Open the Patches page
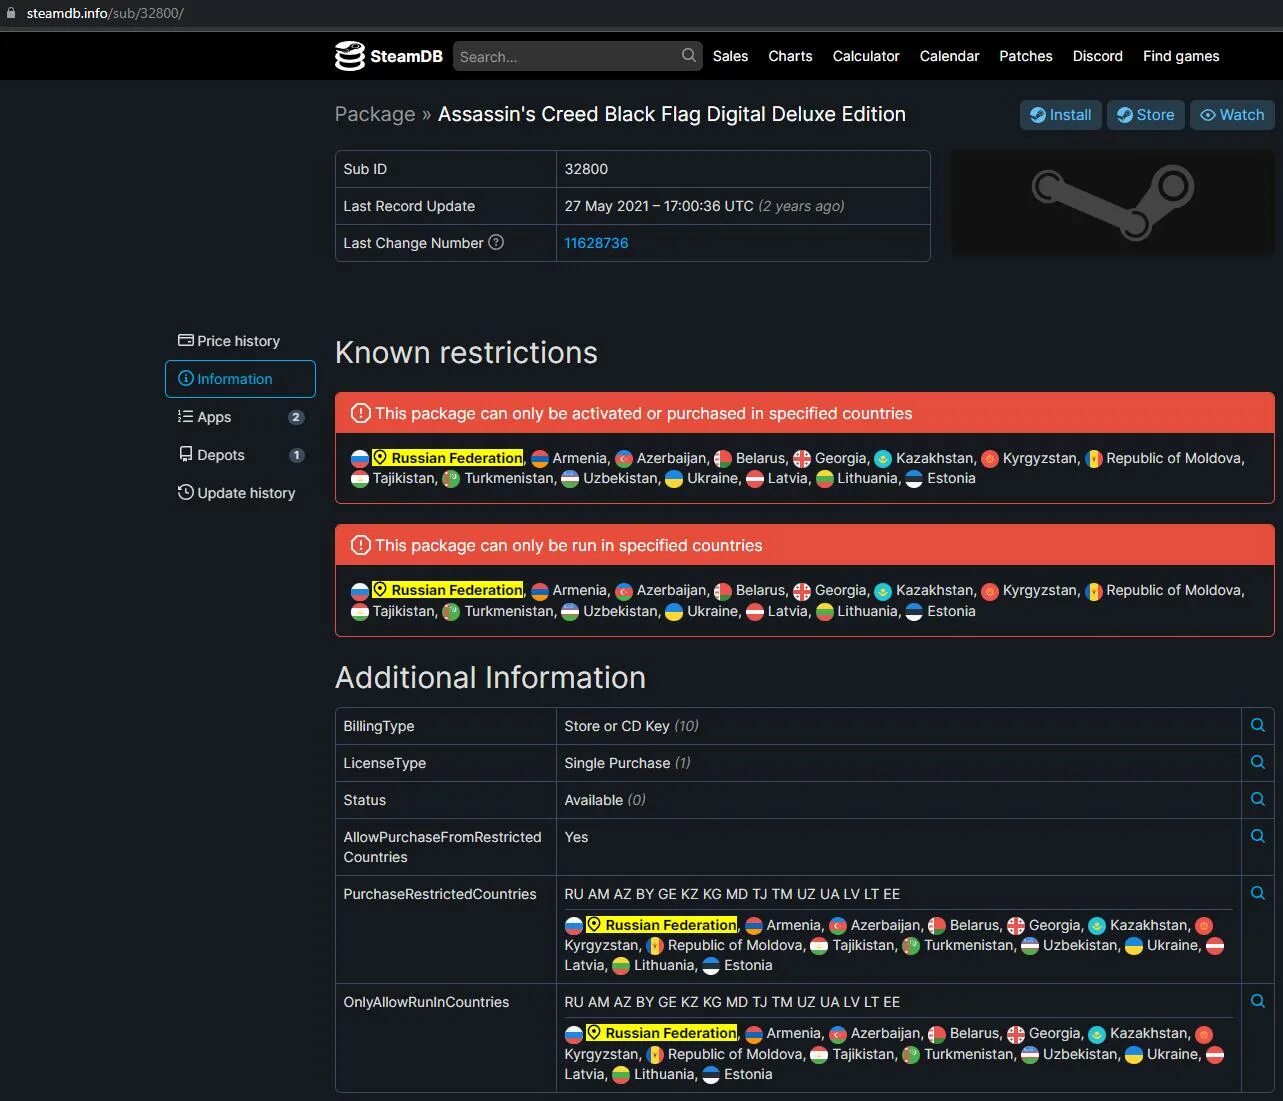 pyautogui.click(x=1026, y=56)
